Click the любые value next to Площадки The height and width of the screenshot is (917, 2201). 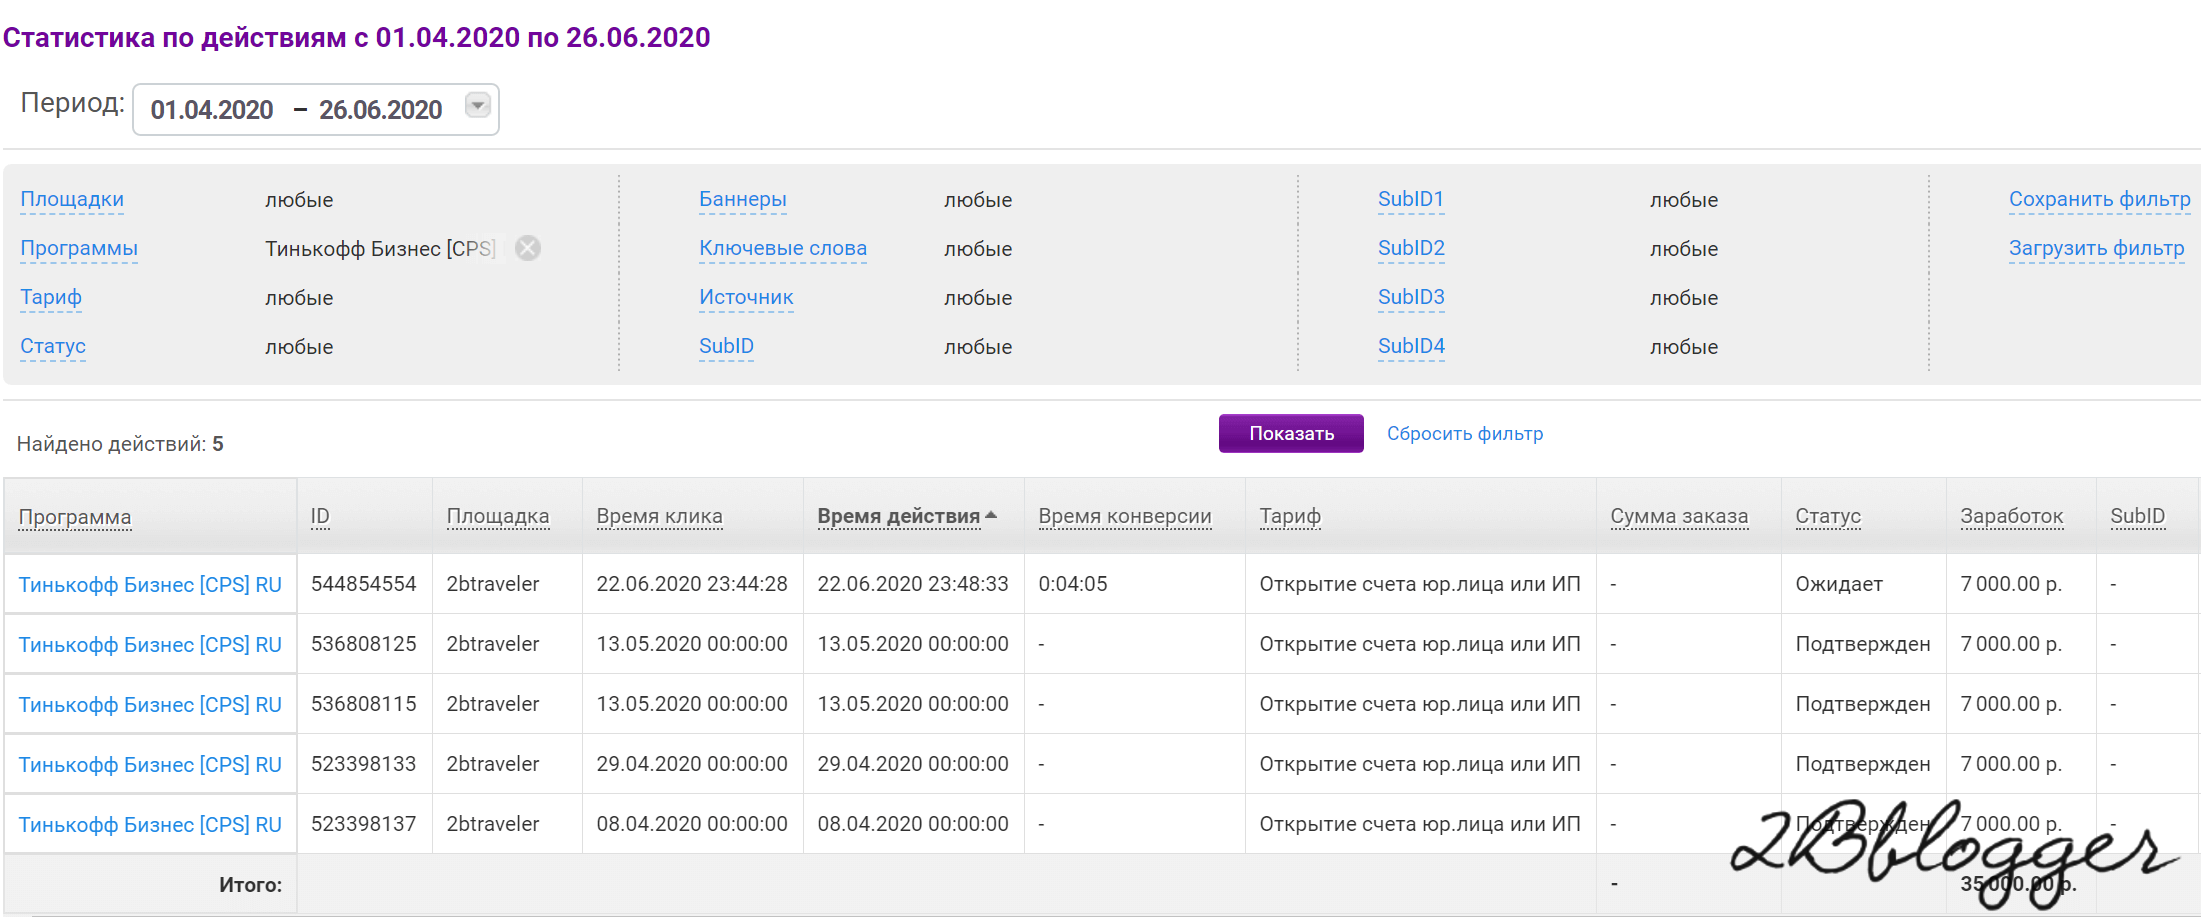click(x=299, y=199)
